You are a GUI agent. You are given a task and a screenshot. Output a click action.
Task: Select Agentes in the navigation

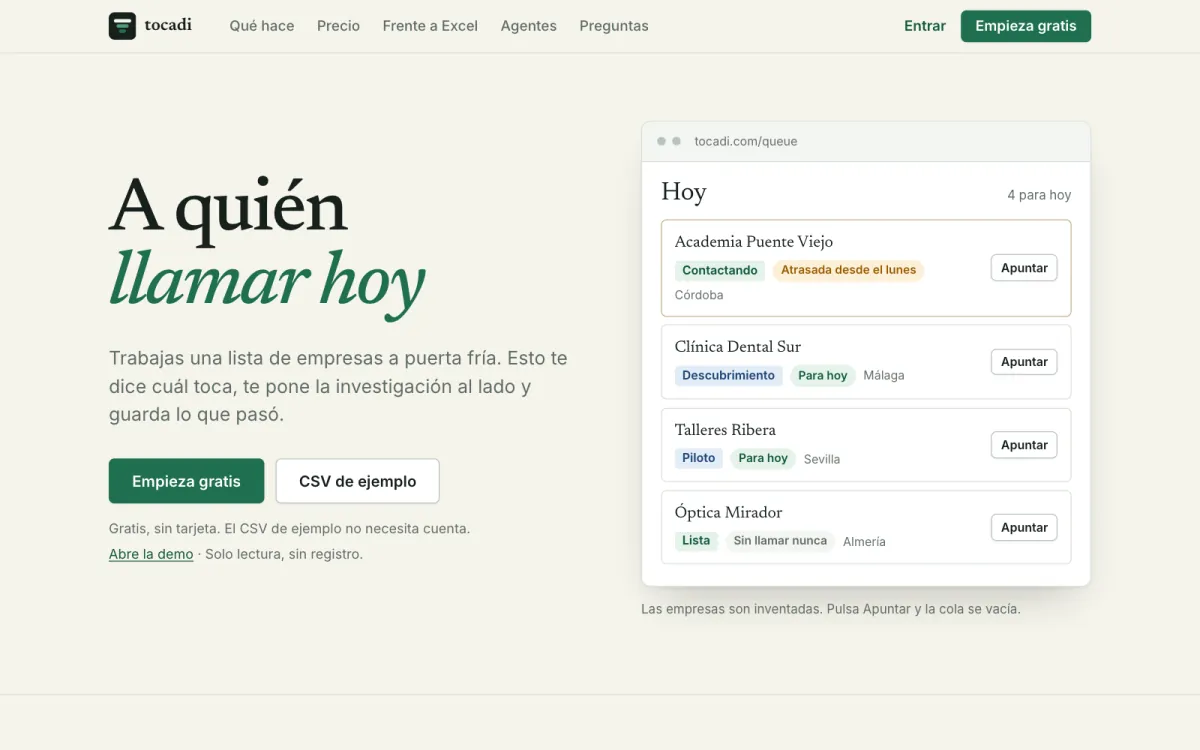tap(529, 26)
